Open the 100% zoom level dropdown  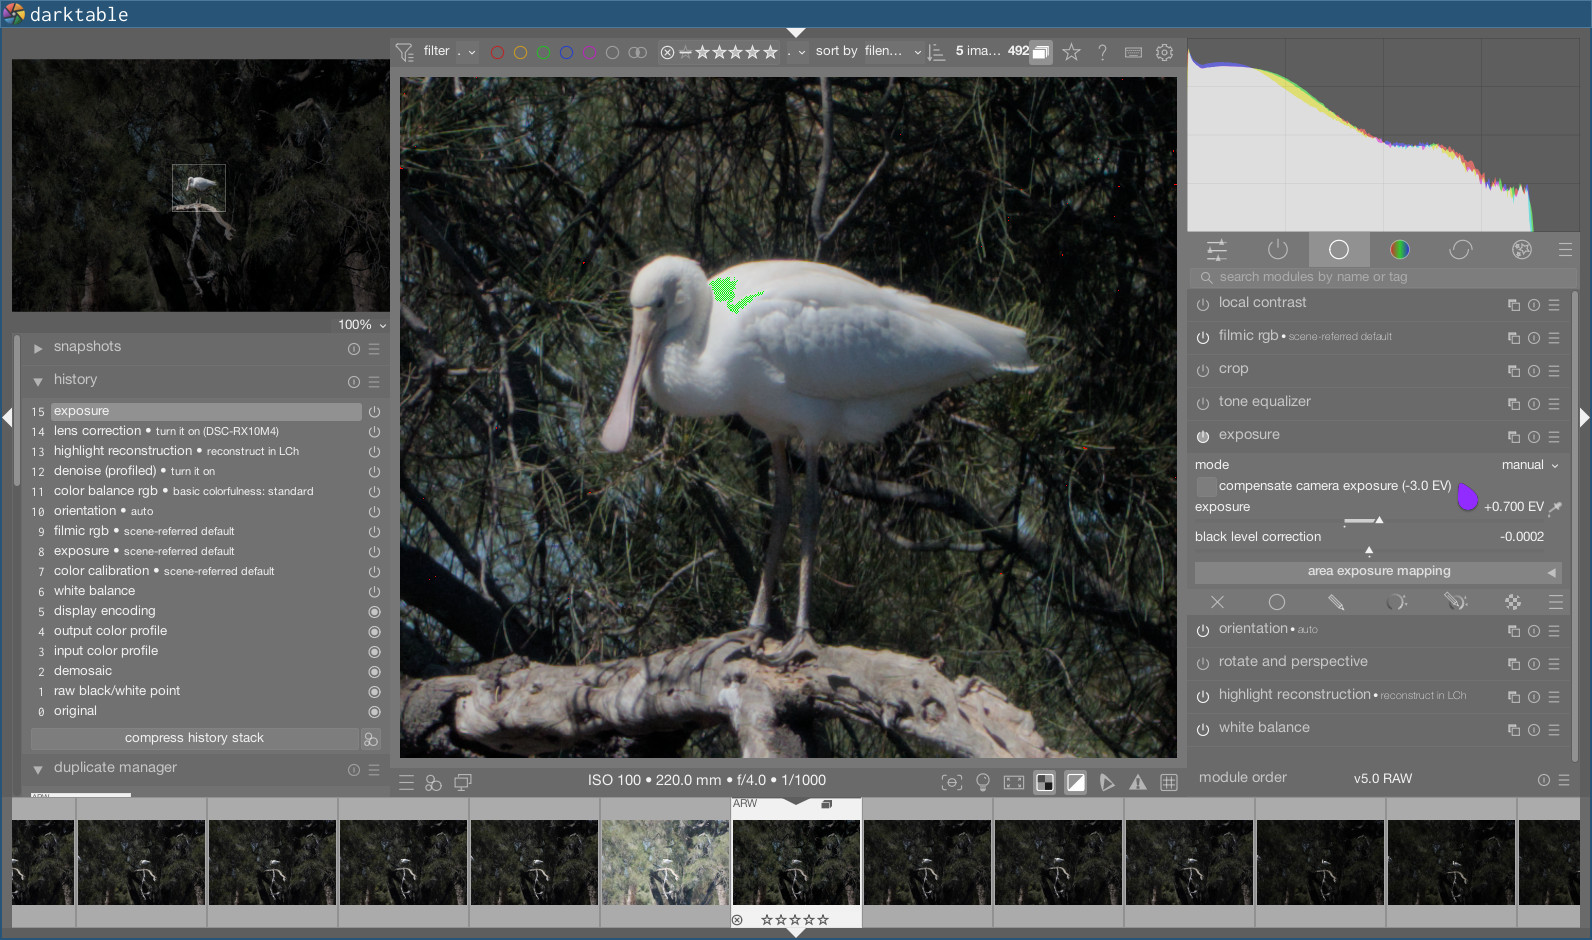point(362,325)
